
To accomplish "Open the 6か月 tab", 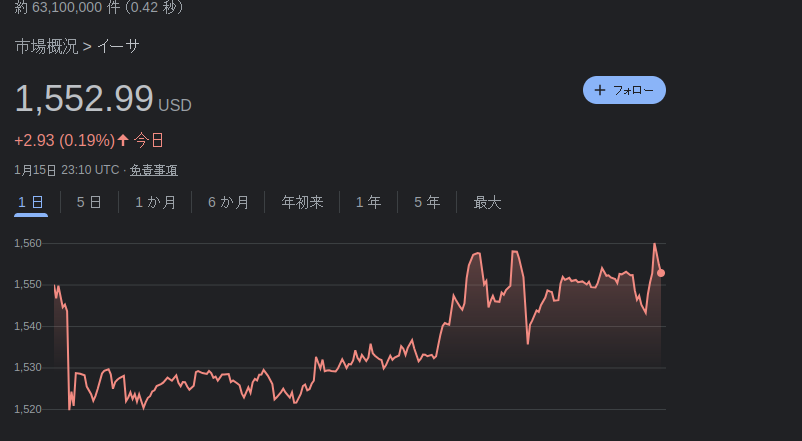I will tap(229, 202).
